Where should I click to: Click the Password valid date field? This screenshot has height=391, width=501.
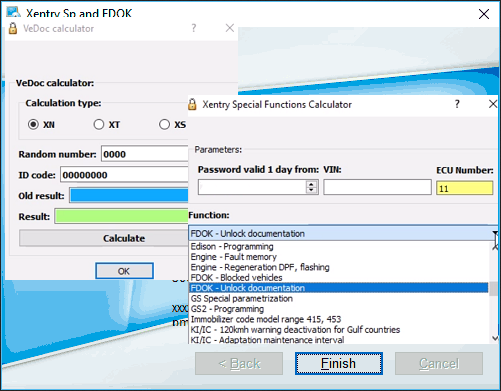coord(252,187)
